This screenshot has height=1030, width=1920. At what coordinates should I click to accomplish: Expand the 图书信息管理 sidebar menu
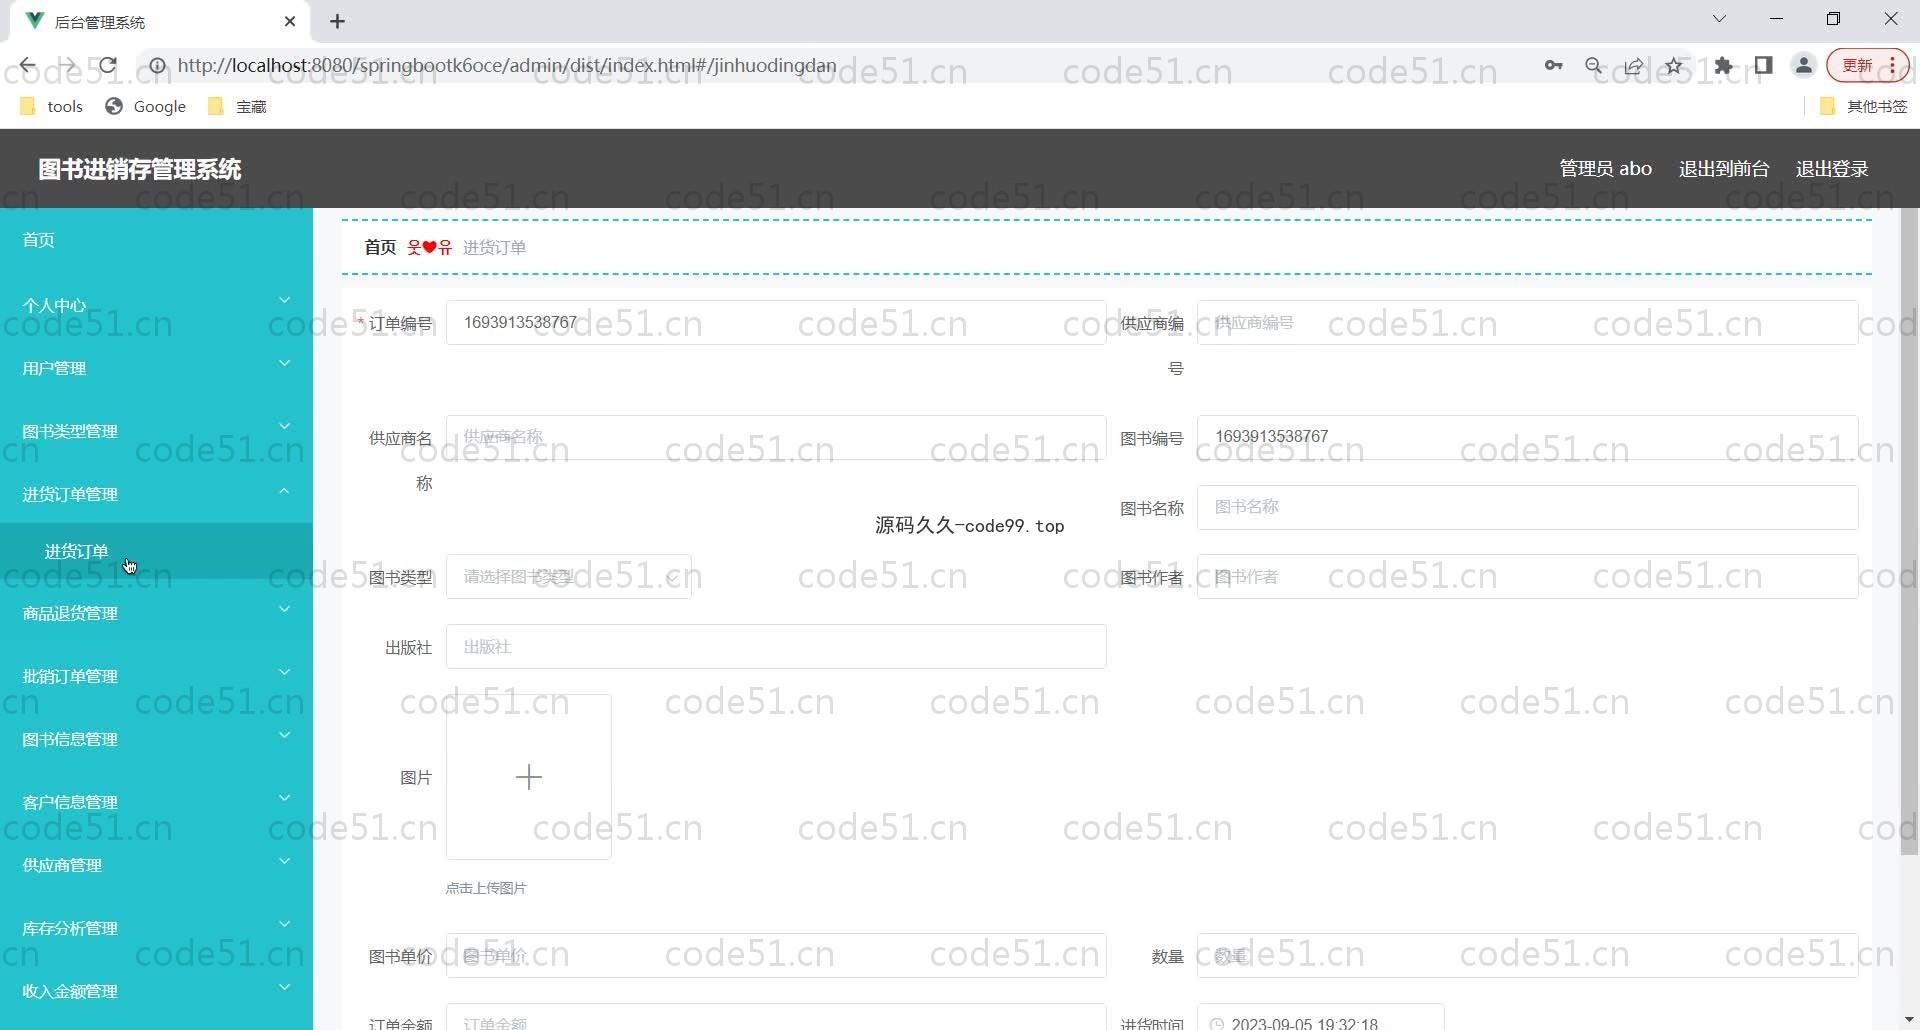pyautogui.click(x=156, y=739)
